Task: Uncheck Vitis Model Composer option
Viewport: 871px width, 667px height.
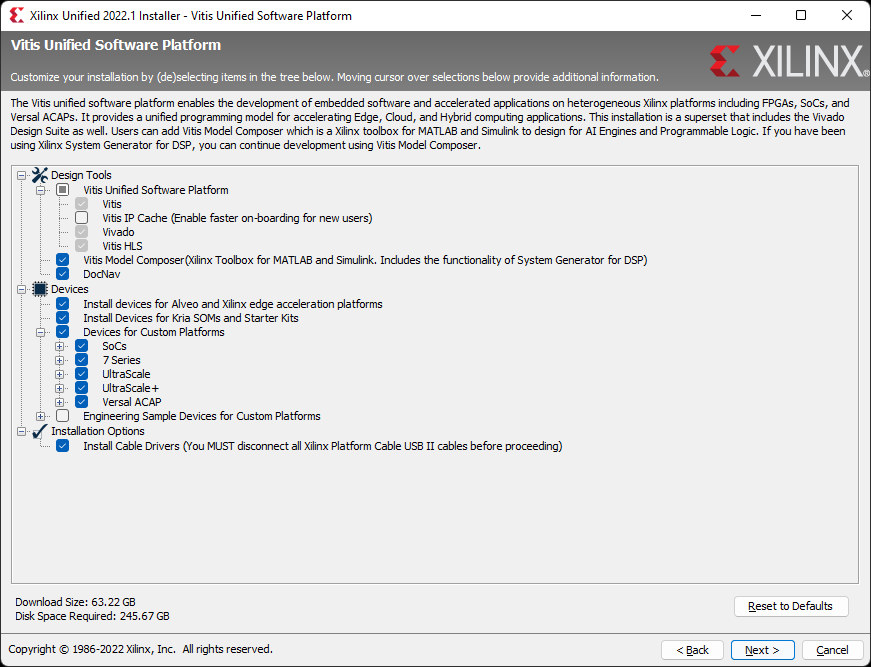Action: (x=63, y=260)
